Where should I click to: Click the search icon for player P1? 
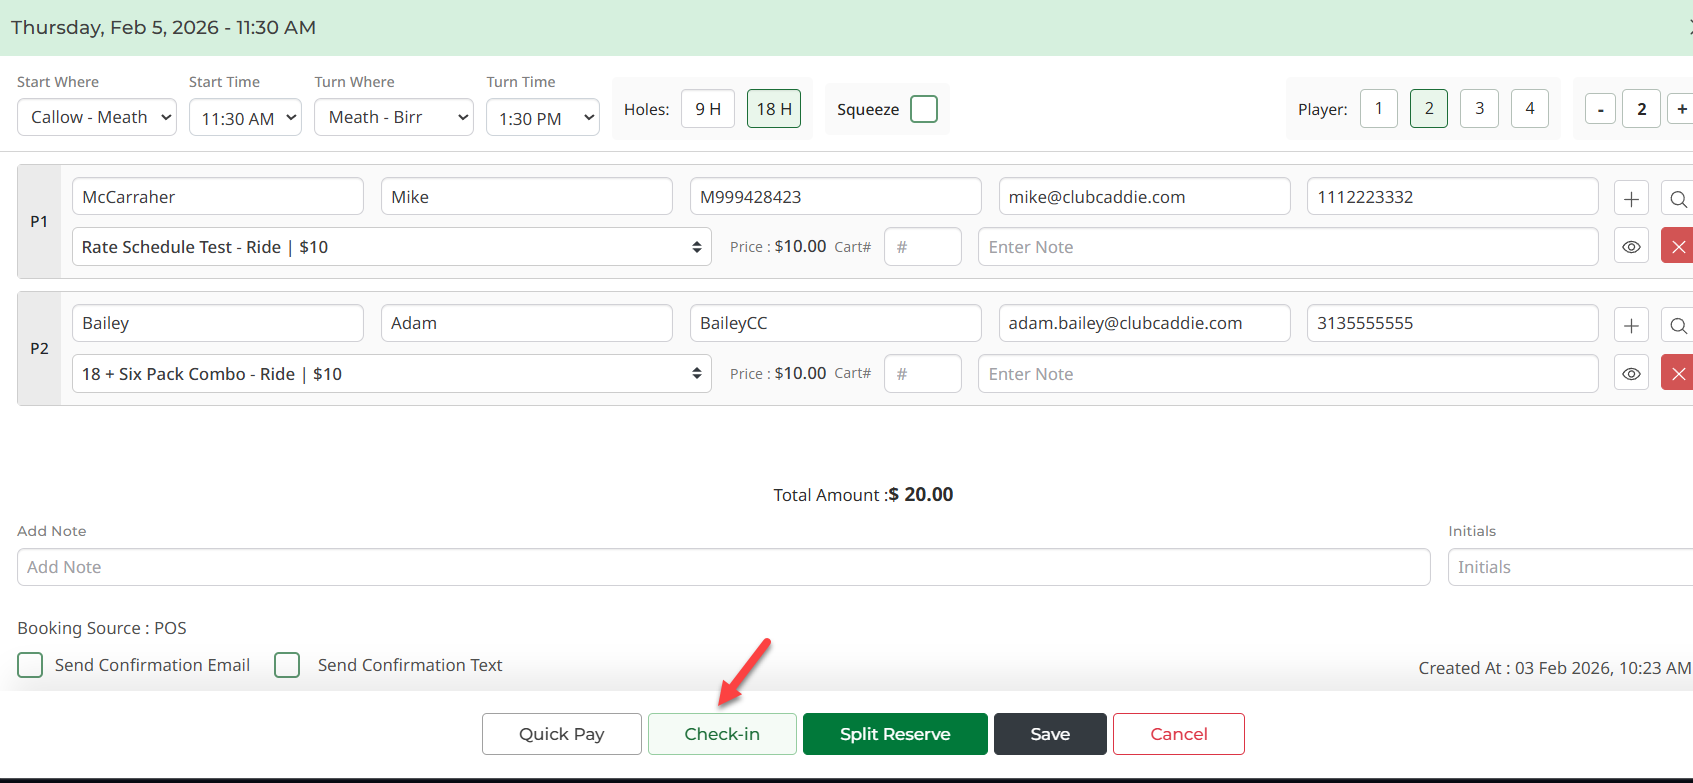(1677, 199)
